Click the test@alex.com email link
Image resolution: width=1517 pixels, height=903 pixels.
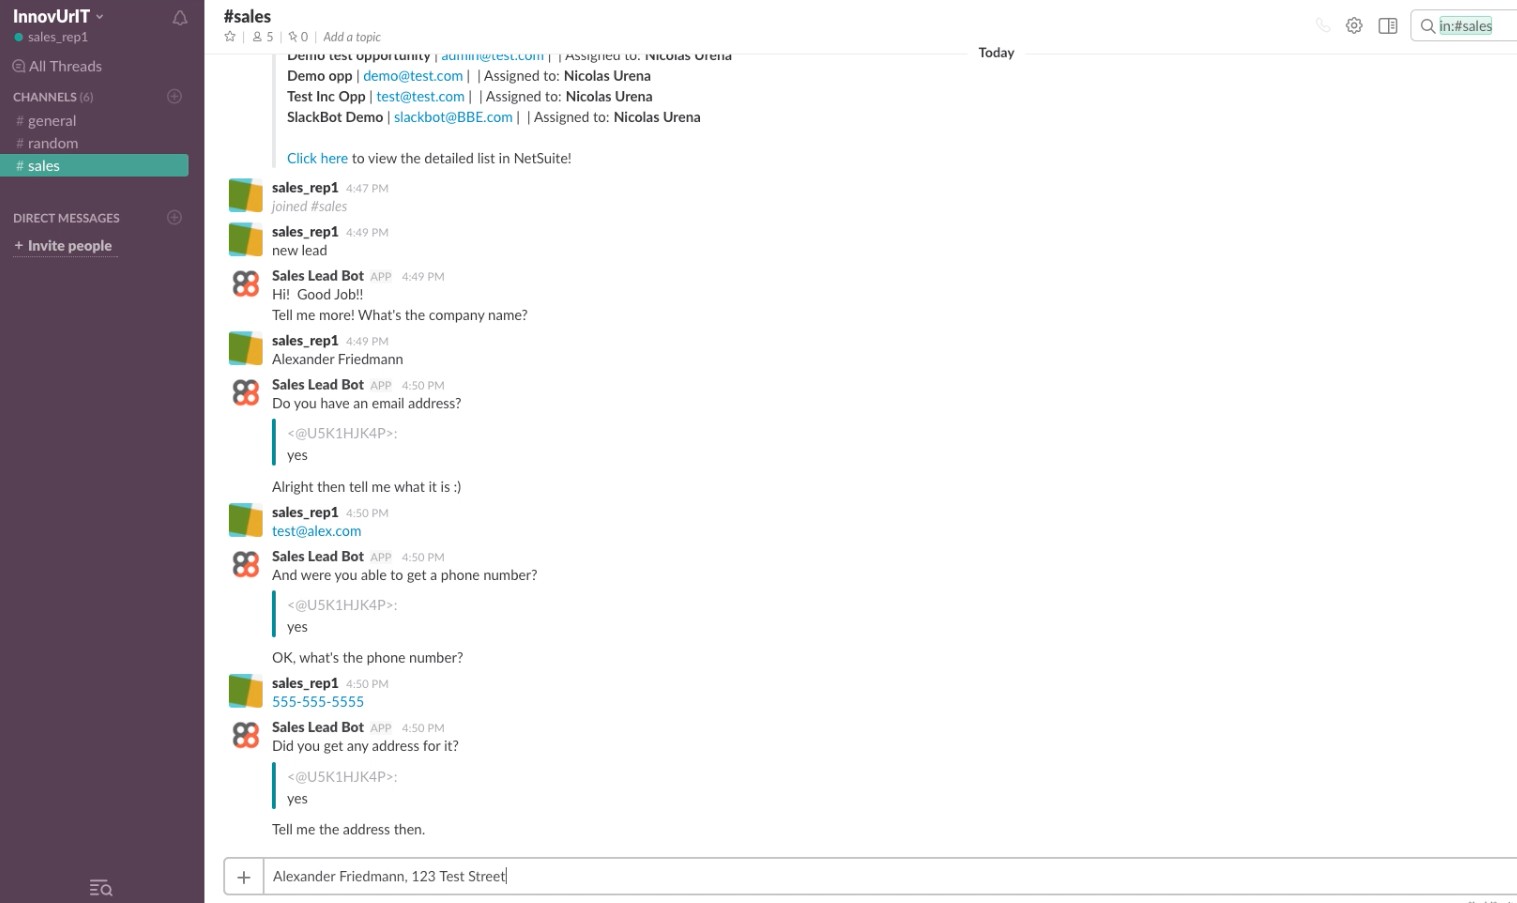316,531
